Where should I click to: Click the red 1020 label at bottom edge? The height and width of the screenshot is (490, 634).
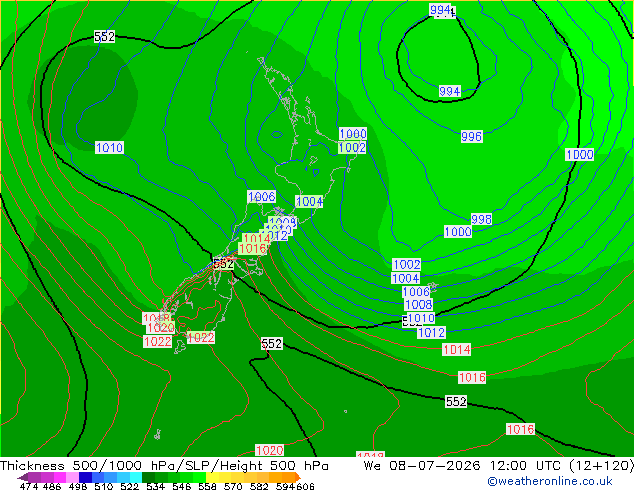tap(270, 450)
